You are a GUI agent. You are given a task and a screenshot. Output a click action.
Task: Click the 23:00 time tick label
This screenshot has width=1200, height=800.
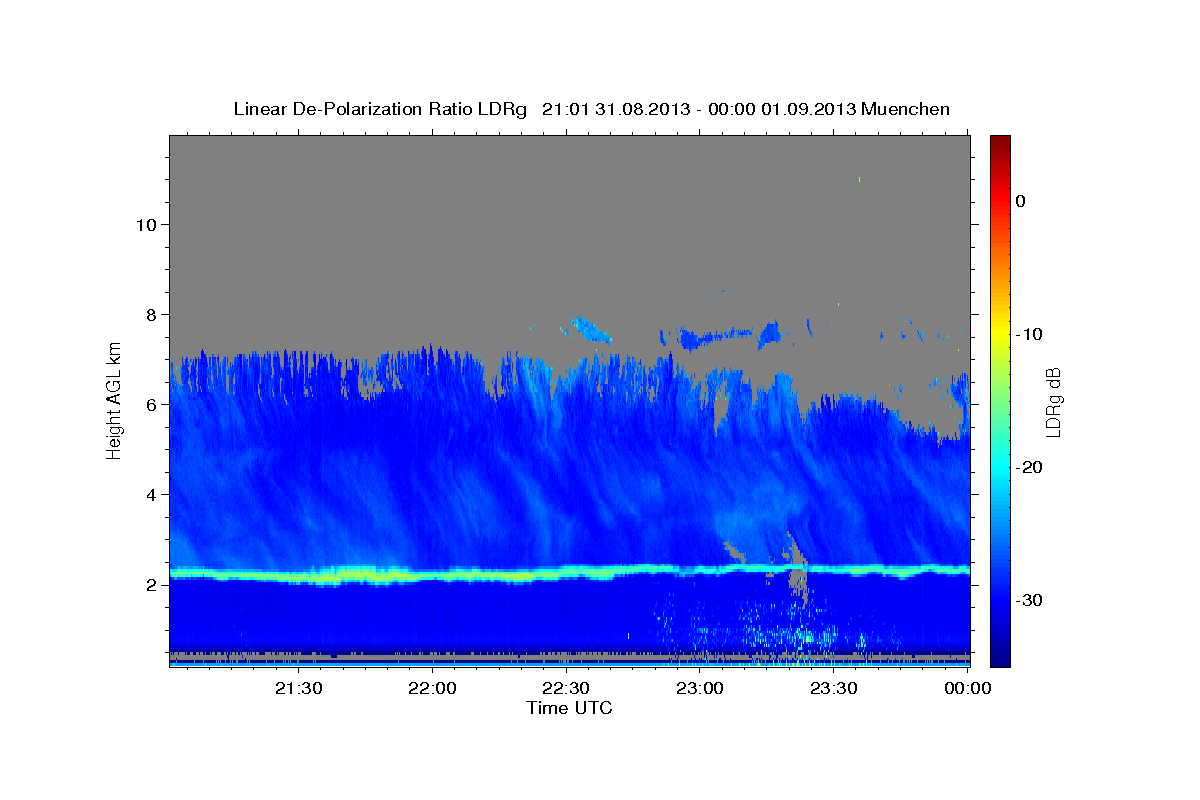(700, 689)
